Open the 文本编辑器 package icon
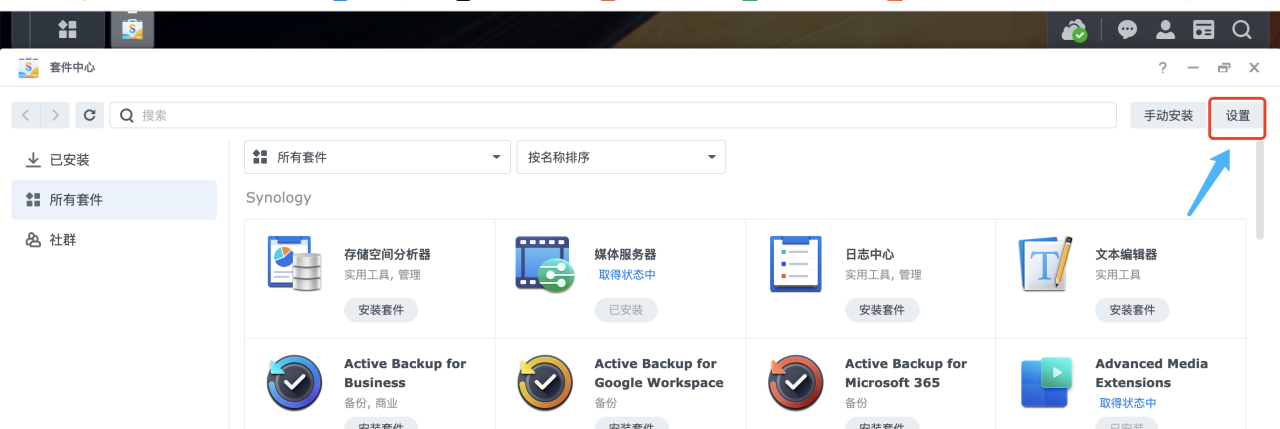The height and width of the screenshot is (429, 1280). (x=1045, y=264)
